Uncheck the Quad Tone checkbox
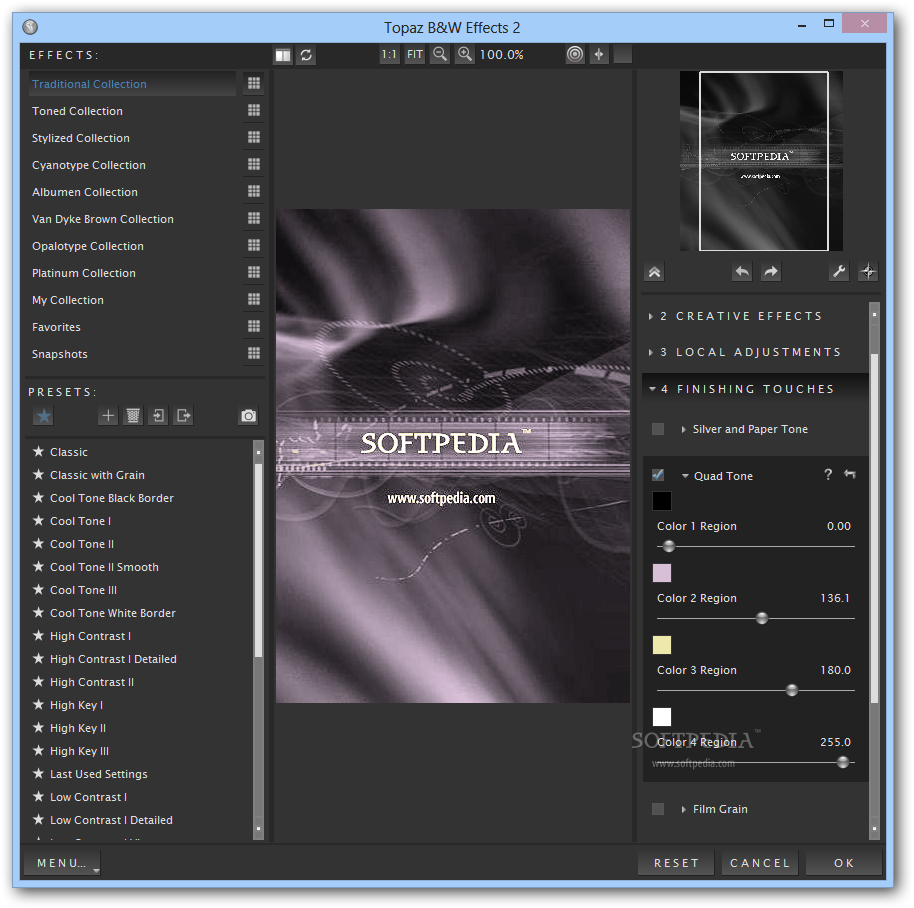Viewport: 914px width, 908px height. tap(658, 476)
